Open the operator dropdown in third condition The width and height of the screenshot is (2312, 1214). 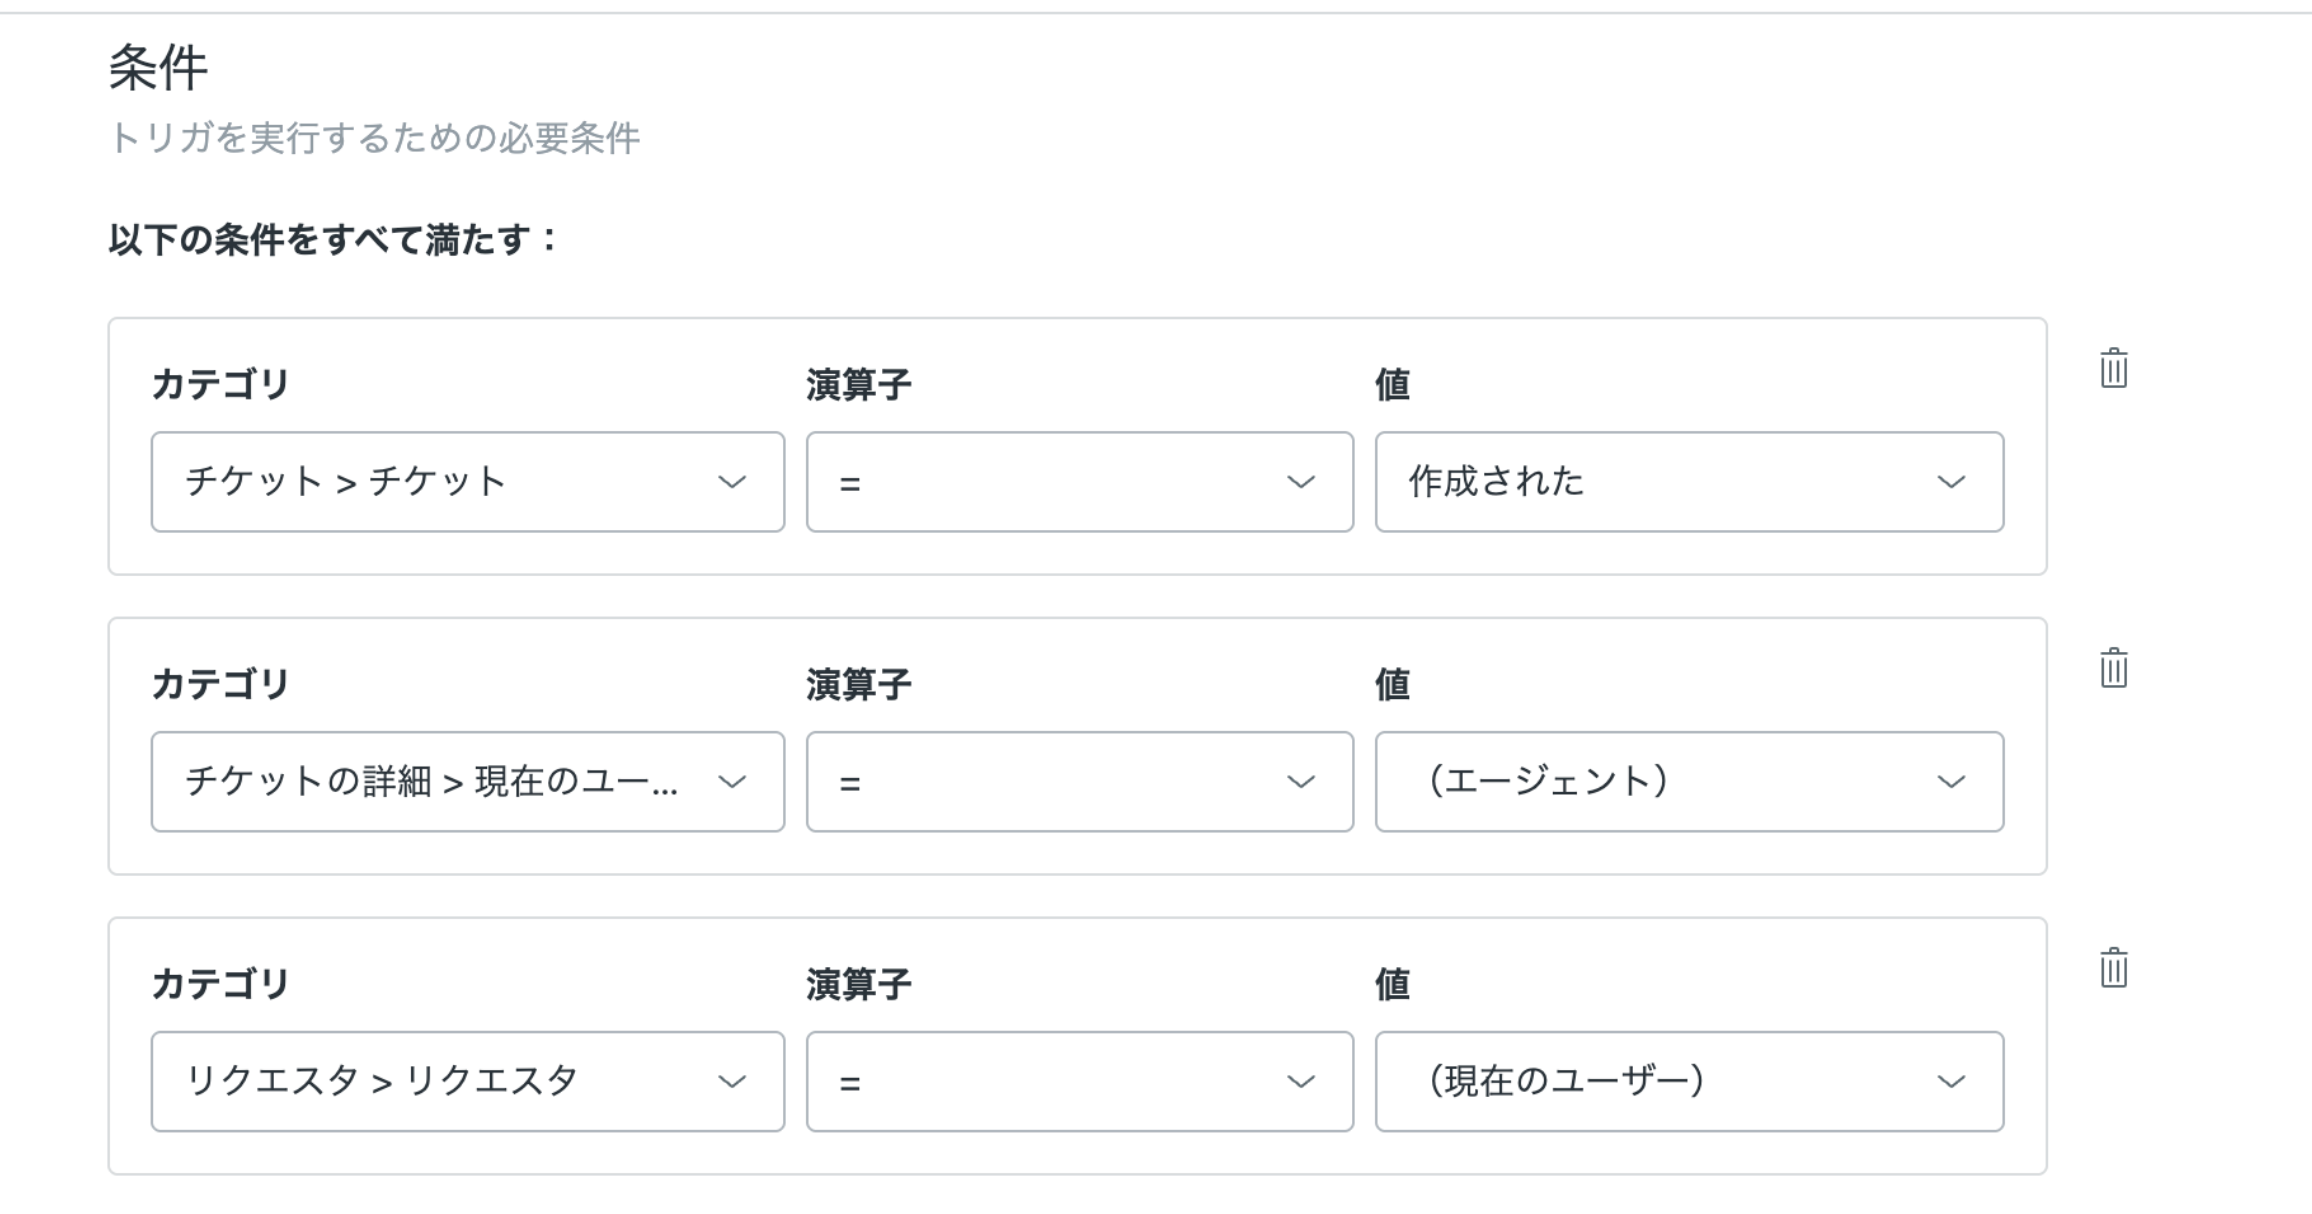(x=1079, y=1082)
